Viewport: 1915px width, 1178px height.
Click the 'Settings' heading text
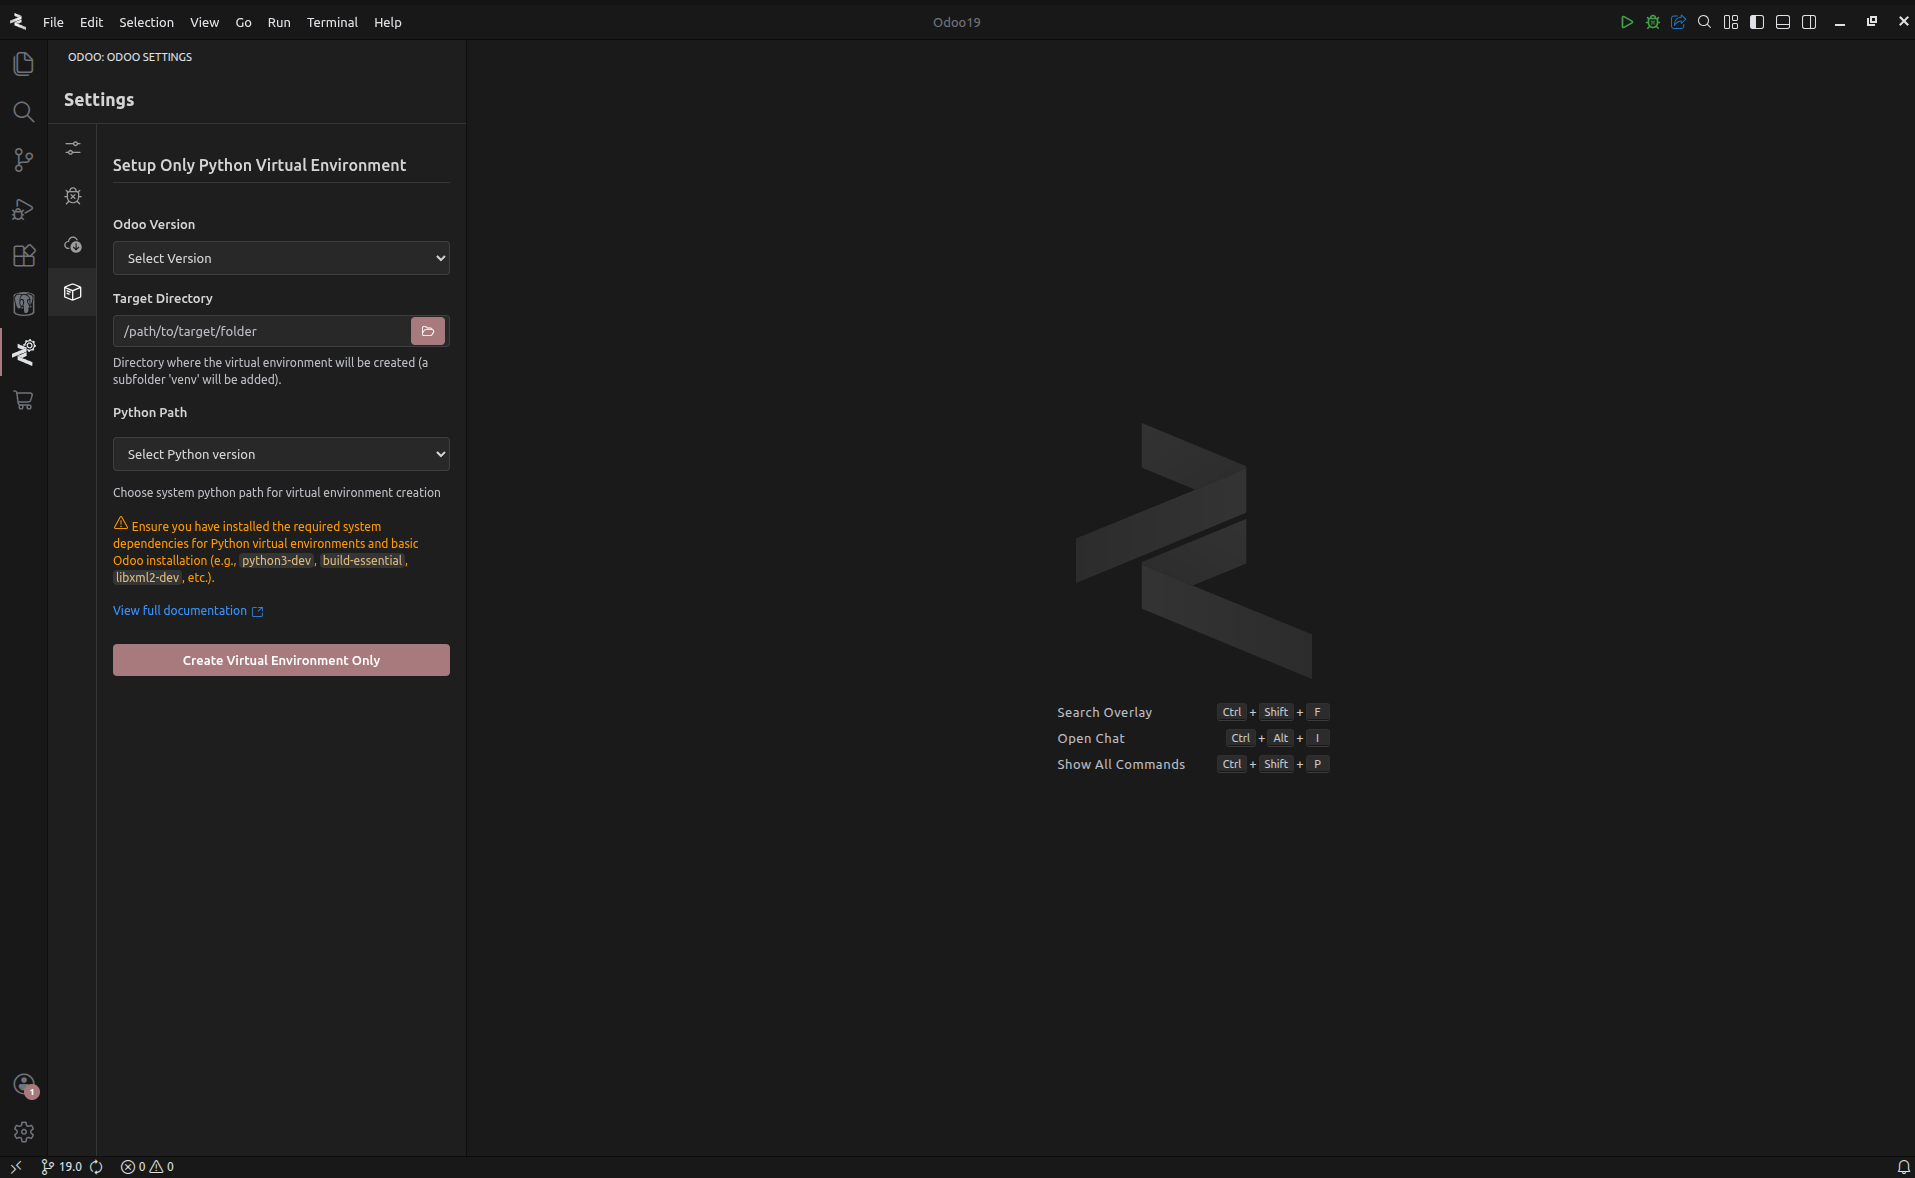pyautogui.click(x=99, y=100)
